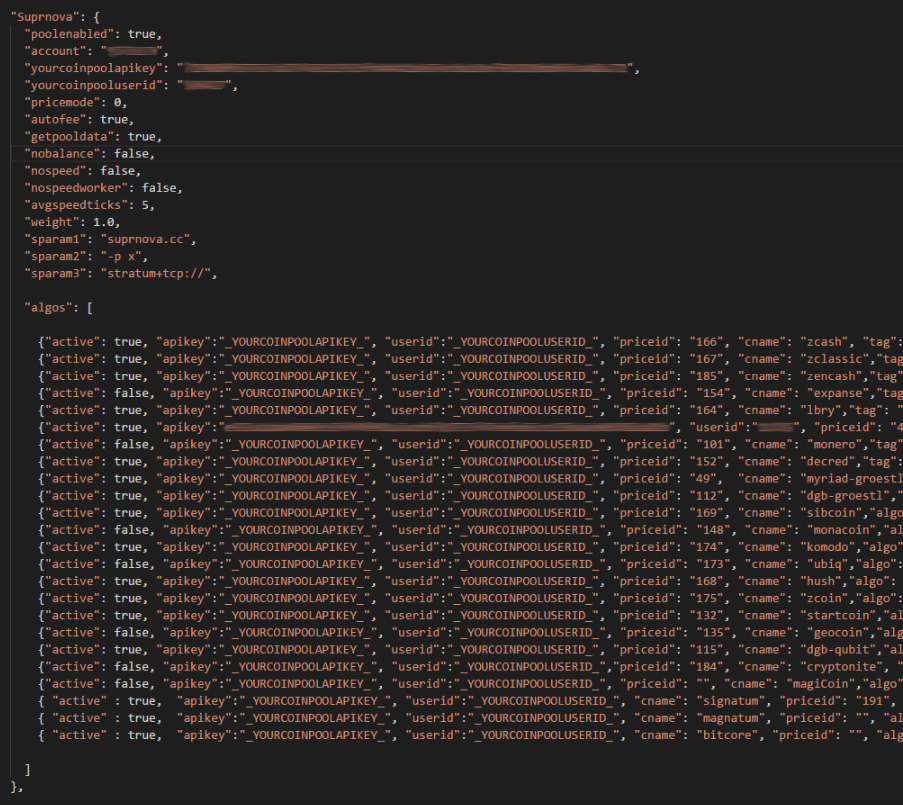903x805 pixels.
Task: Click the "yourcoinpooluserid" key at top
Action: (x=93, y=85)
